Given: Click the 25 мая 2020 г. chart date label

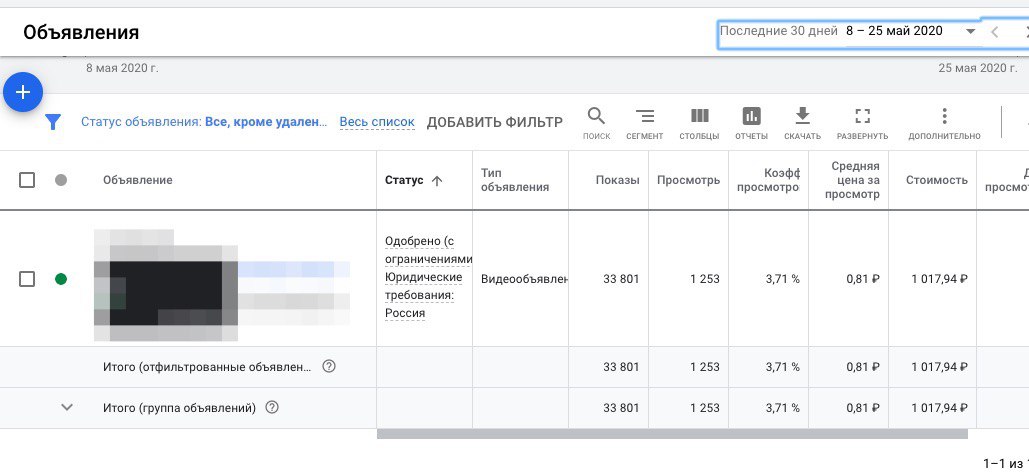Looking at the screenshot, I should pos(977,68).
